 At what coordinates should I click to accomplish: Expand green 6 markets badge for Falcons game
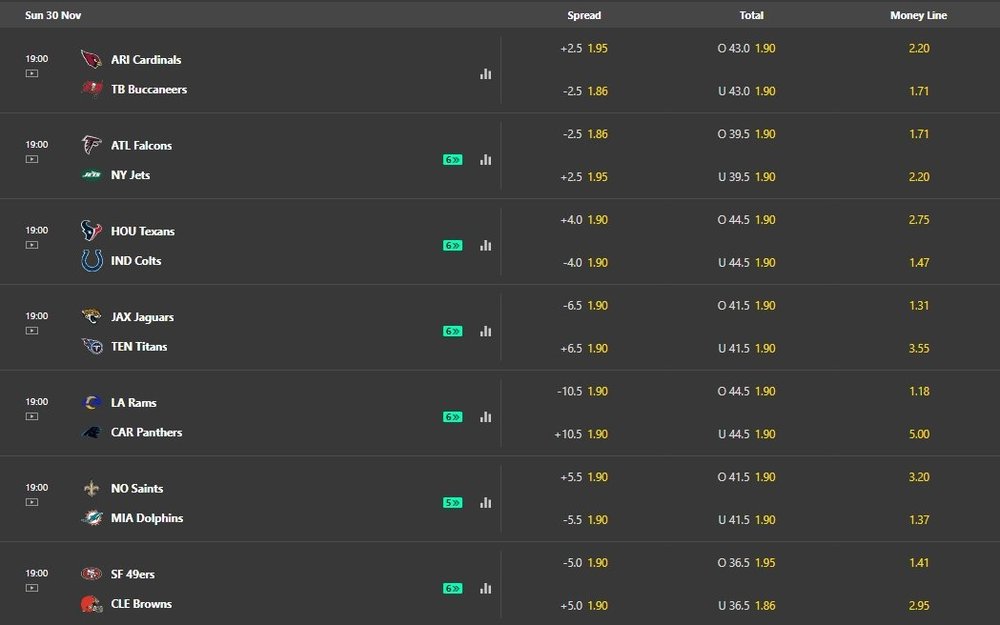tap(452, 160)
